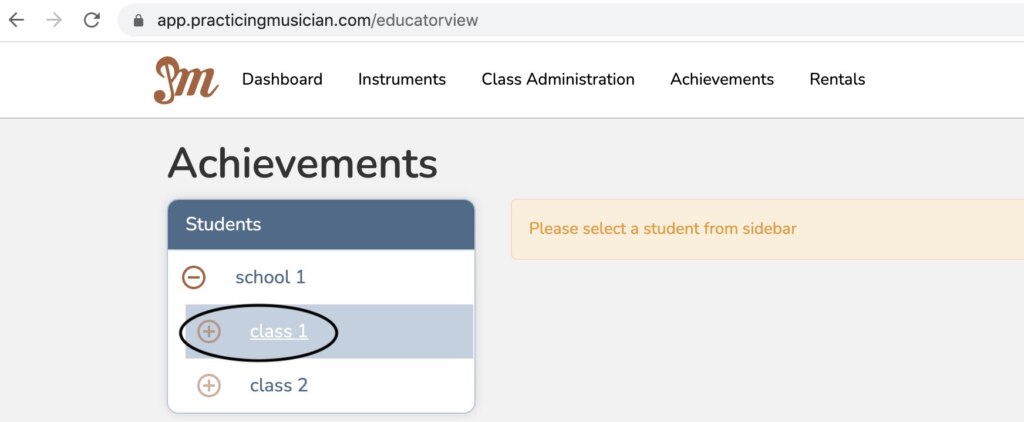
Task: Click the school 1 tree label
Action: pyautogui.click(x=270, y=277)
